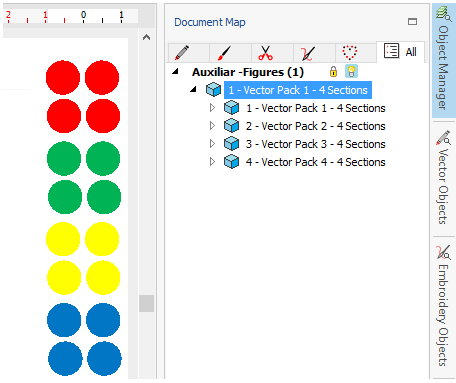Expand 4 - Vector Pack 4 row

point(212,162)
